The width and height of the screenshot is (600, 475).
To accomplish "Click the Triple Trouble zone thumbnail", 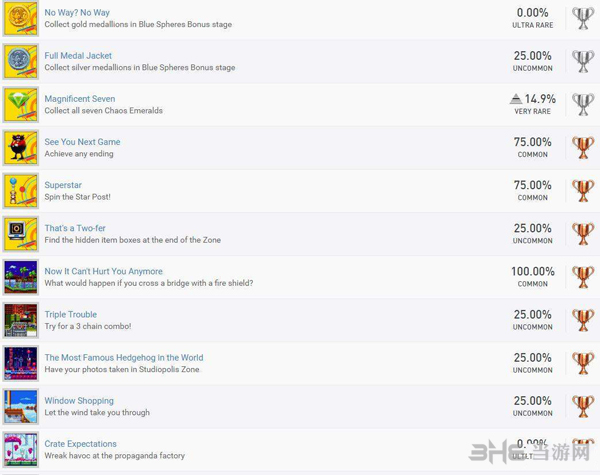I will (21, 320).
